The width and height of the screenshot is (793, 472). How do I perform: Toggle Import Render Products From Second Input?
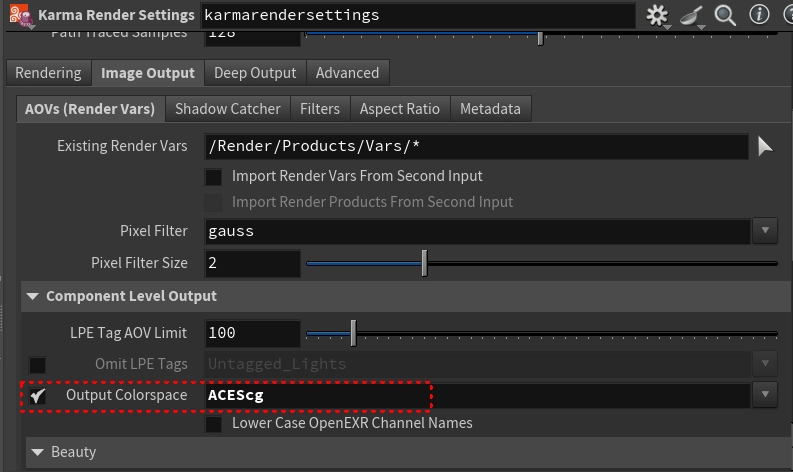[213, 202]
